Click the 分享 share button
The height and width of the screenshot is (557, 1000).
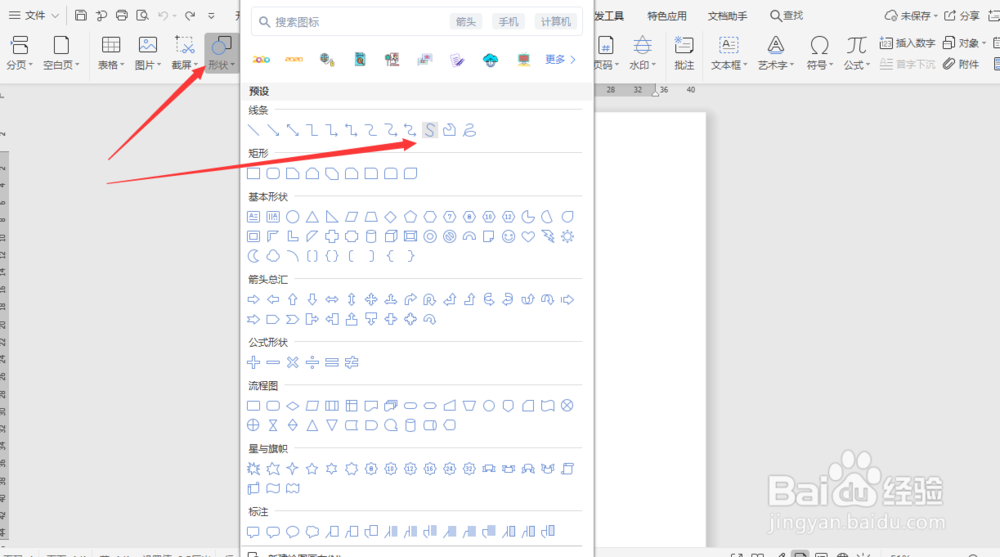(x=962, y=15)
